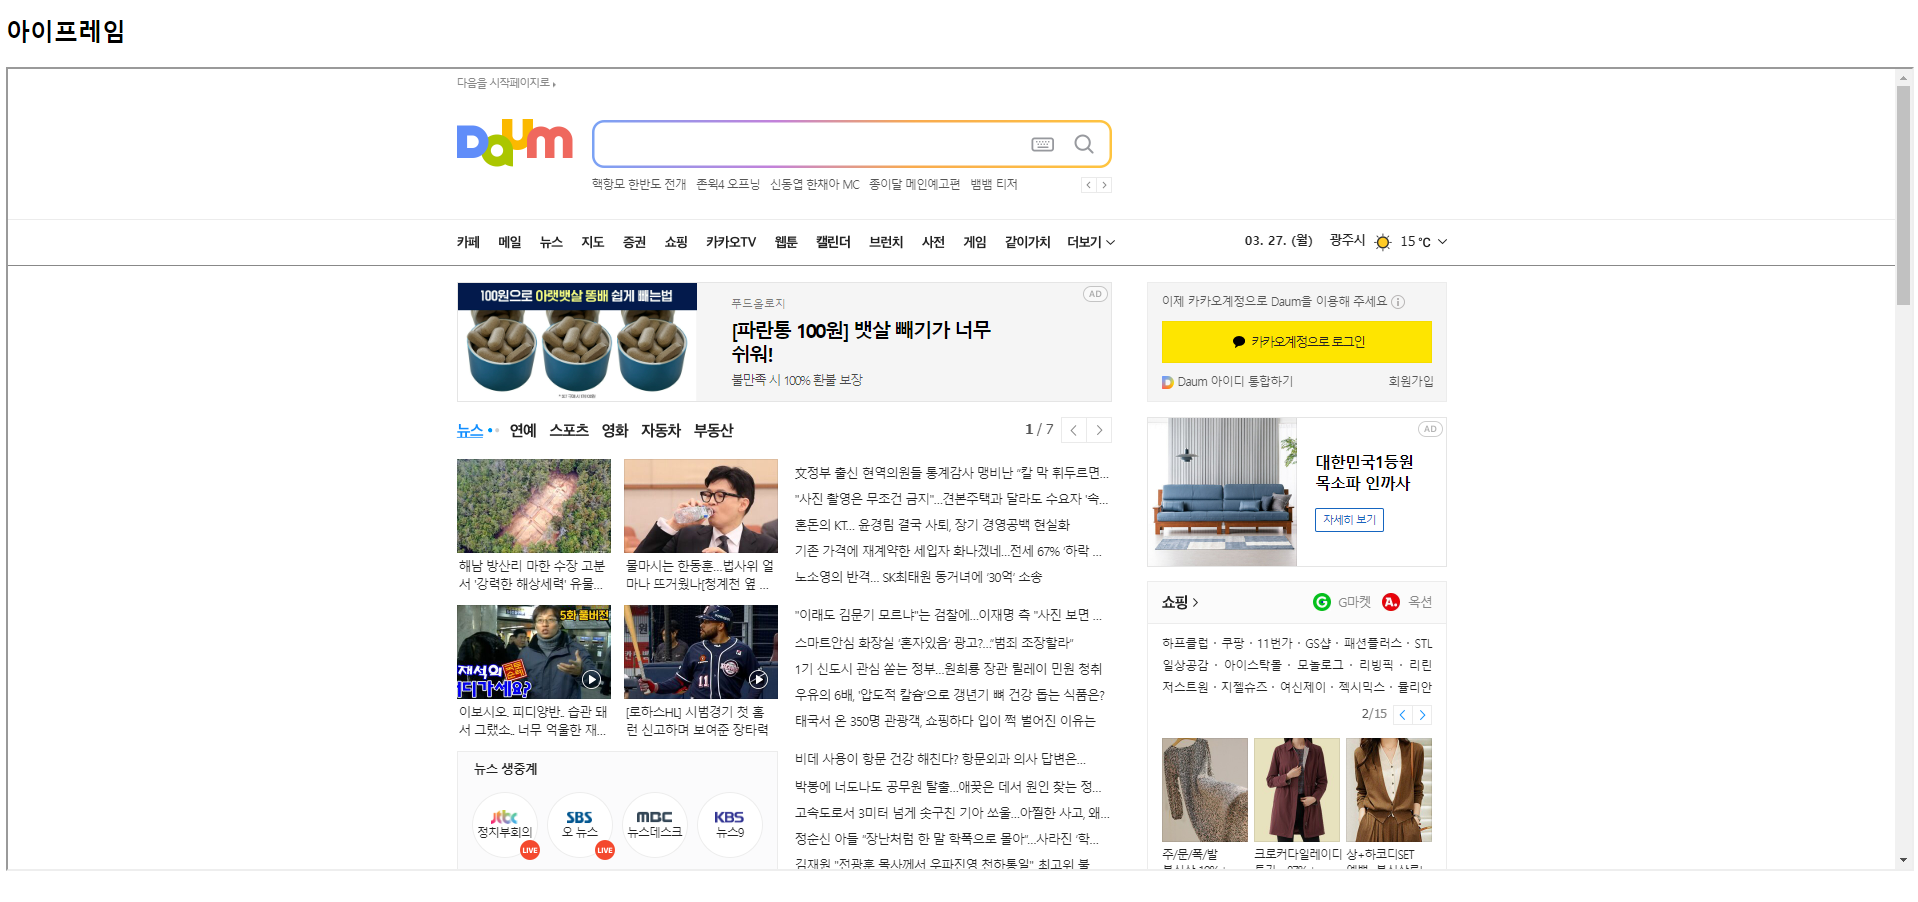Click the trending keyword 핵항모 한반도 전개

(x=639, y=185)
